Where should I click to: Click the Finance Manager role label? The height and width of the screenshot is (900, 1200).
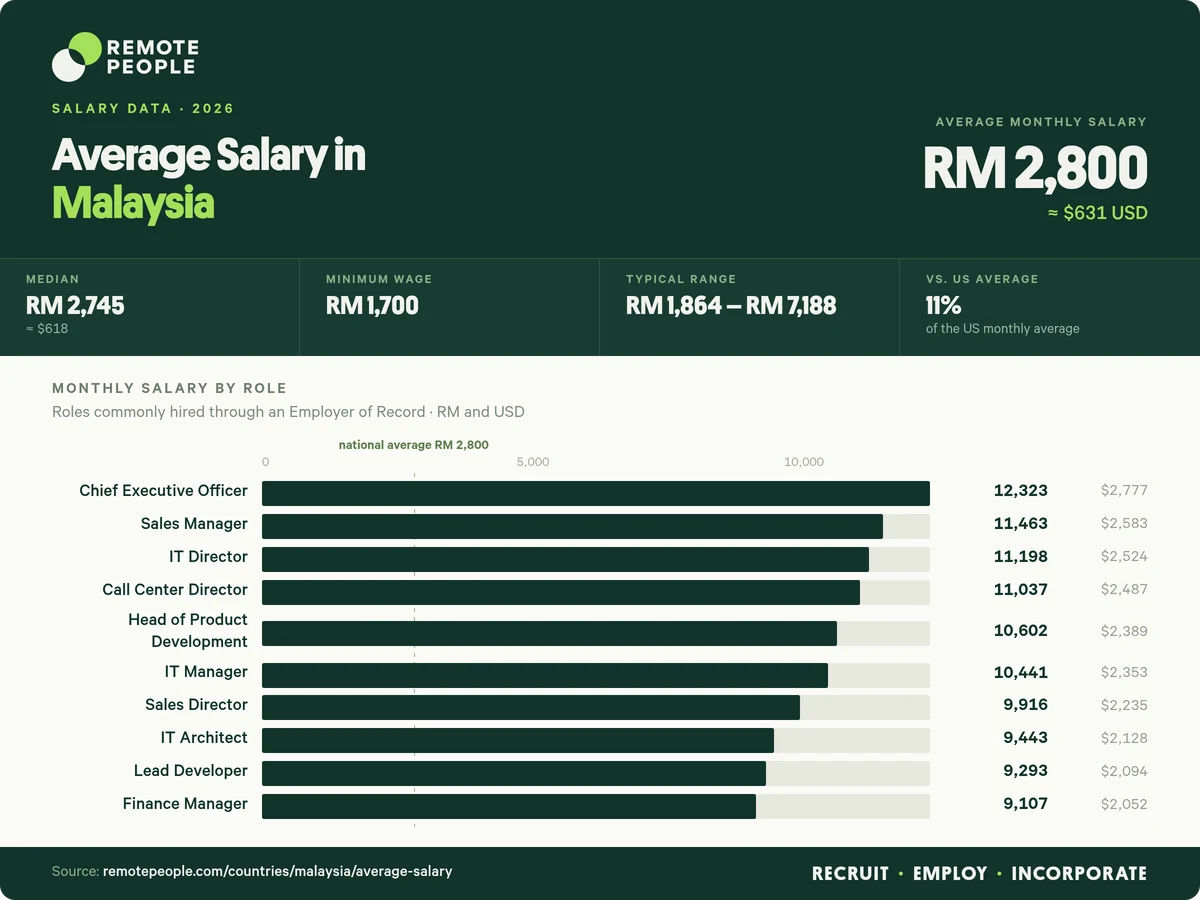point(185,804)
